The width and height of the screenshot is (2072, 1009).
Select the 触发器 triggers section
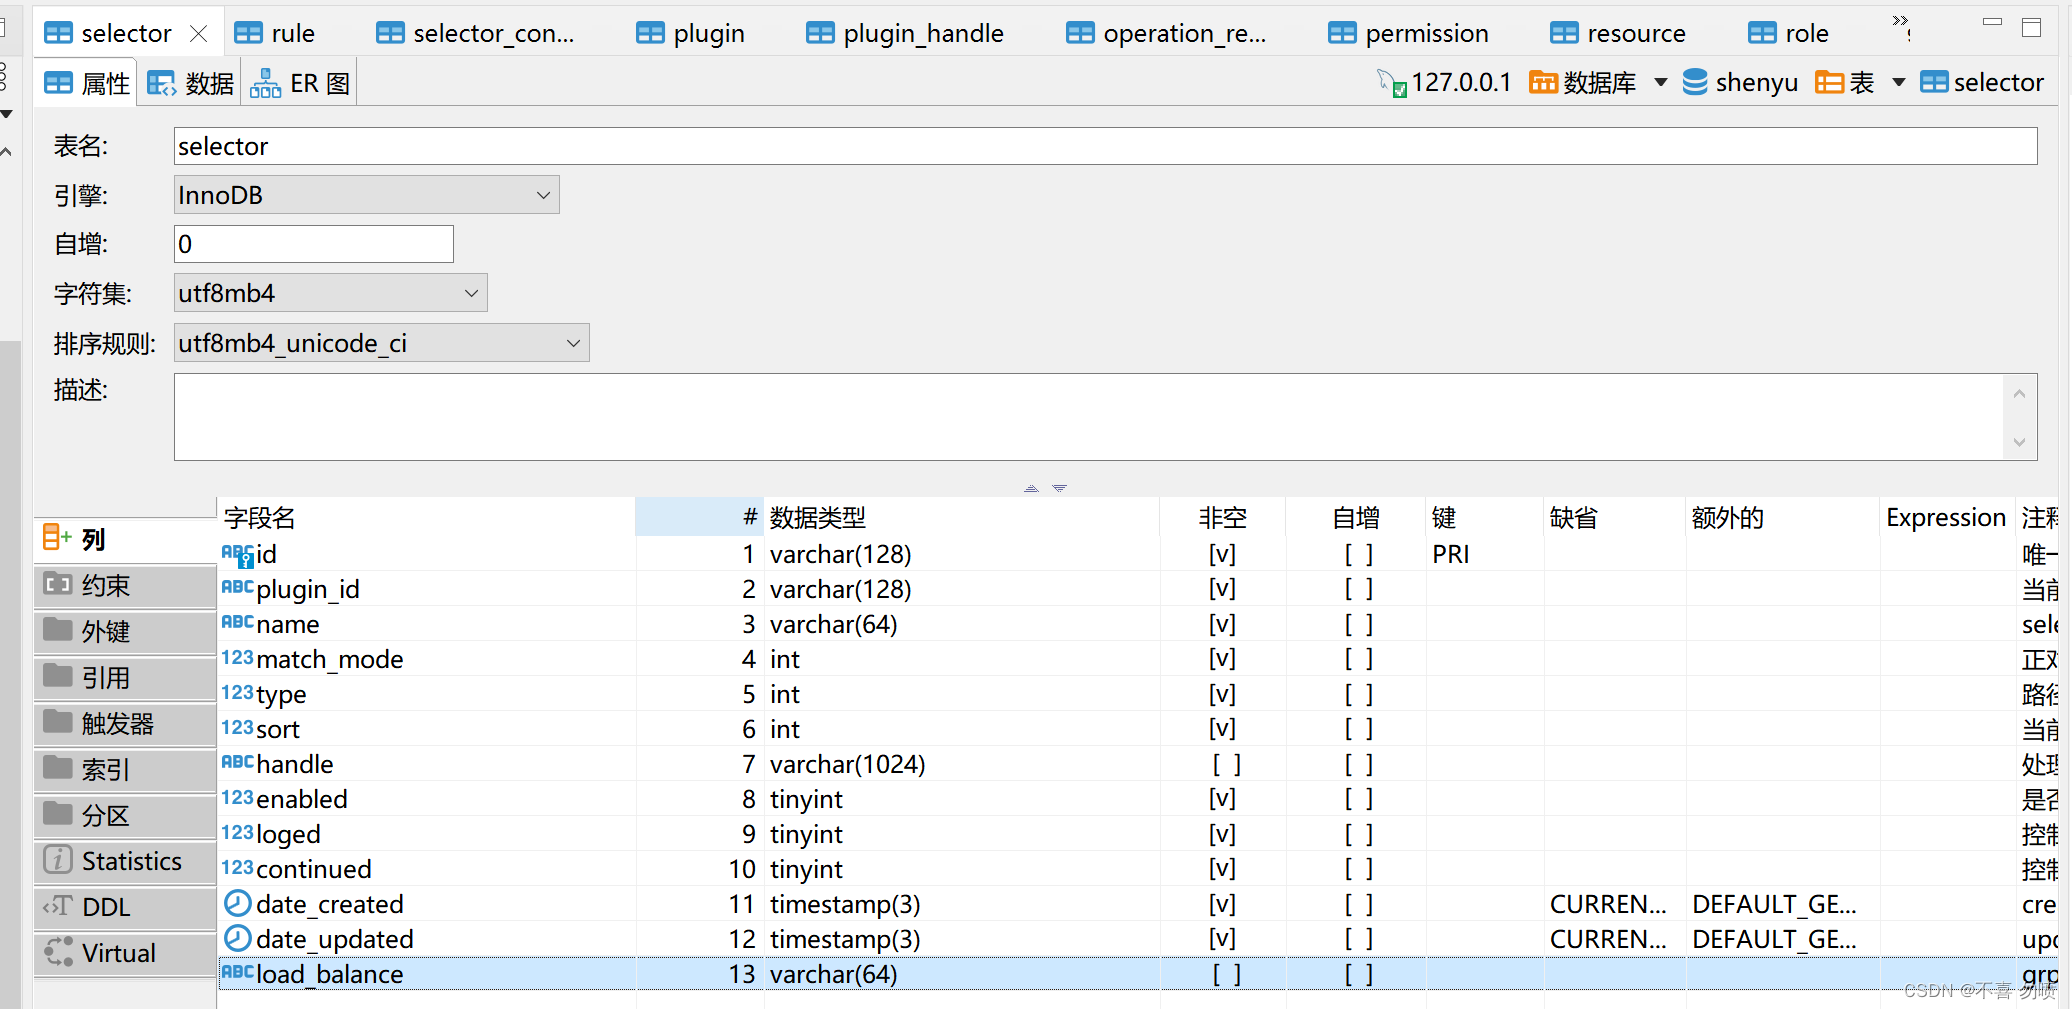pos(125,723)
